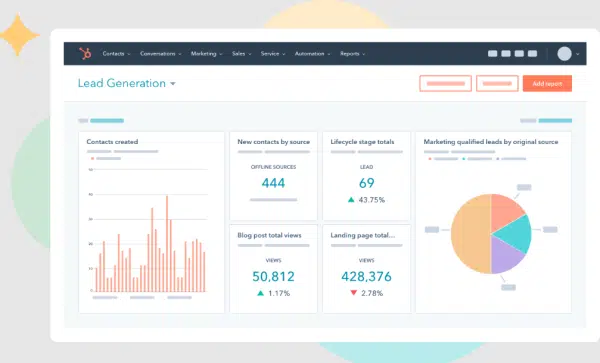Click the 444 offline sources value

tap(273, 183)
